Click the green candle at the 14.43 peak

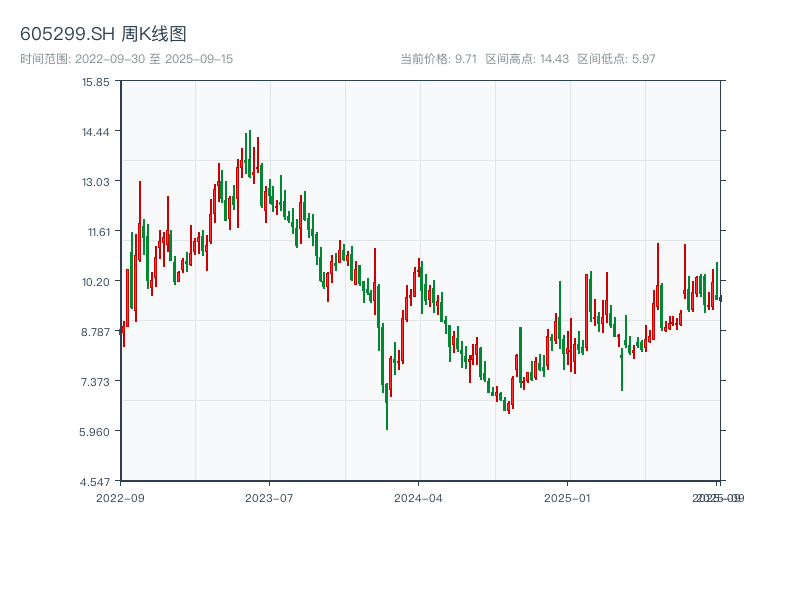click(250, 154)
